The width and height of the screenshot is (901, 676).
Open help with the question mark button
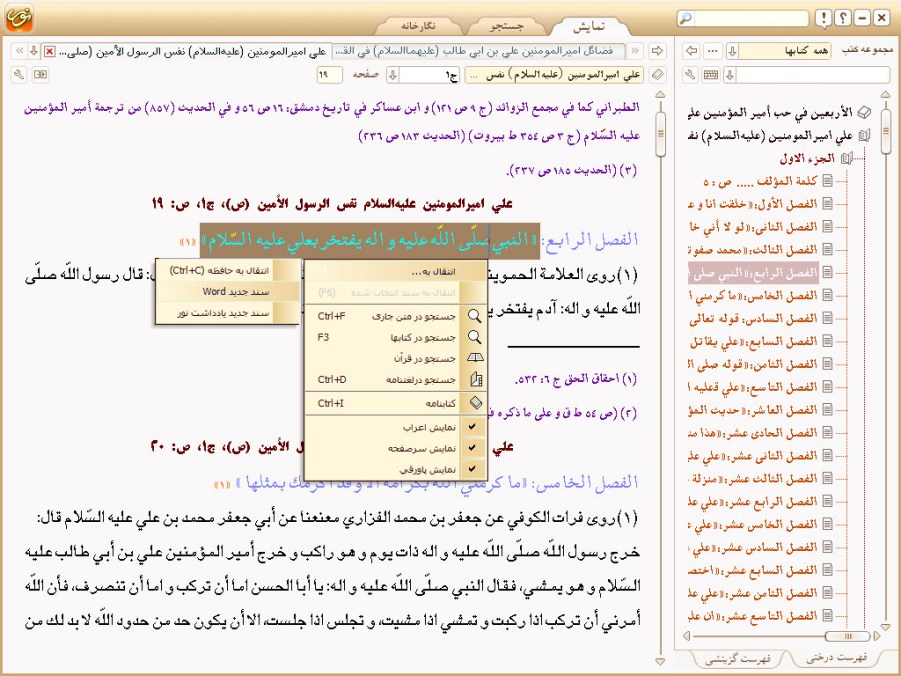(x=842, y=18)
